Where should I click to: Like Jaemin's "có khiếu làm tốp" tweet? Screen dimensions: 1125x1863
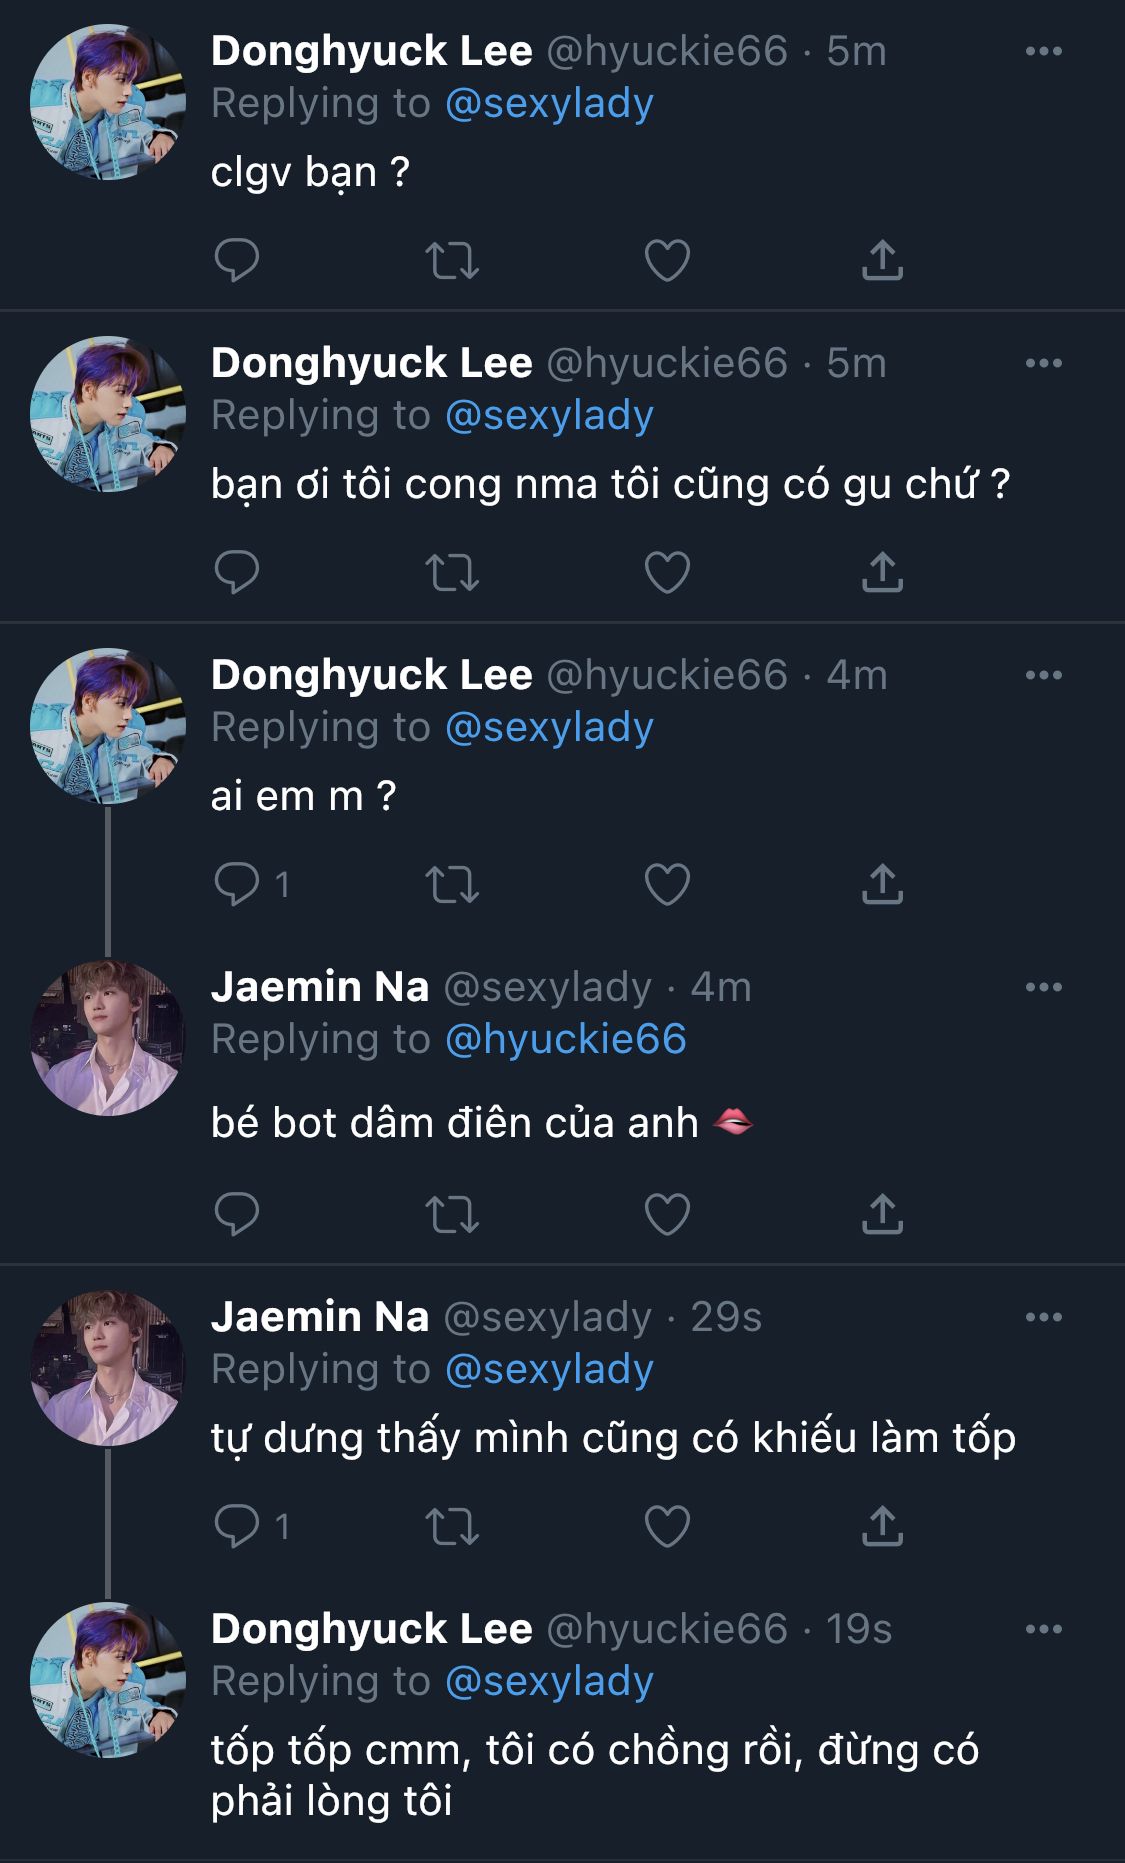[x=667, y=1526]
